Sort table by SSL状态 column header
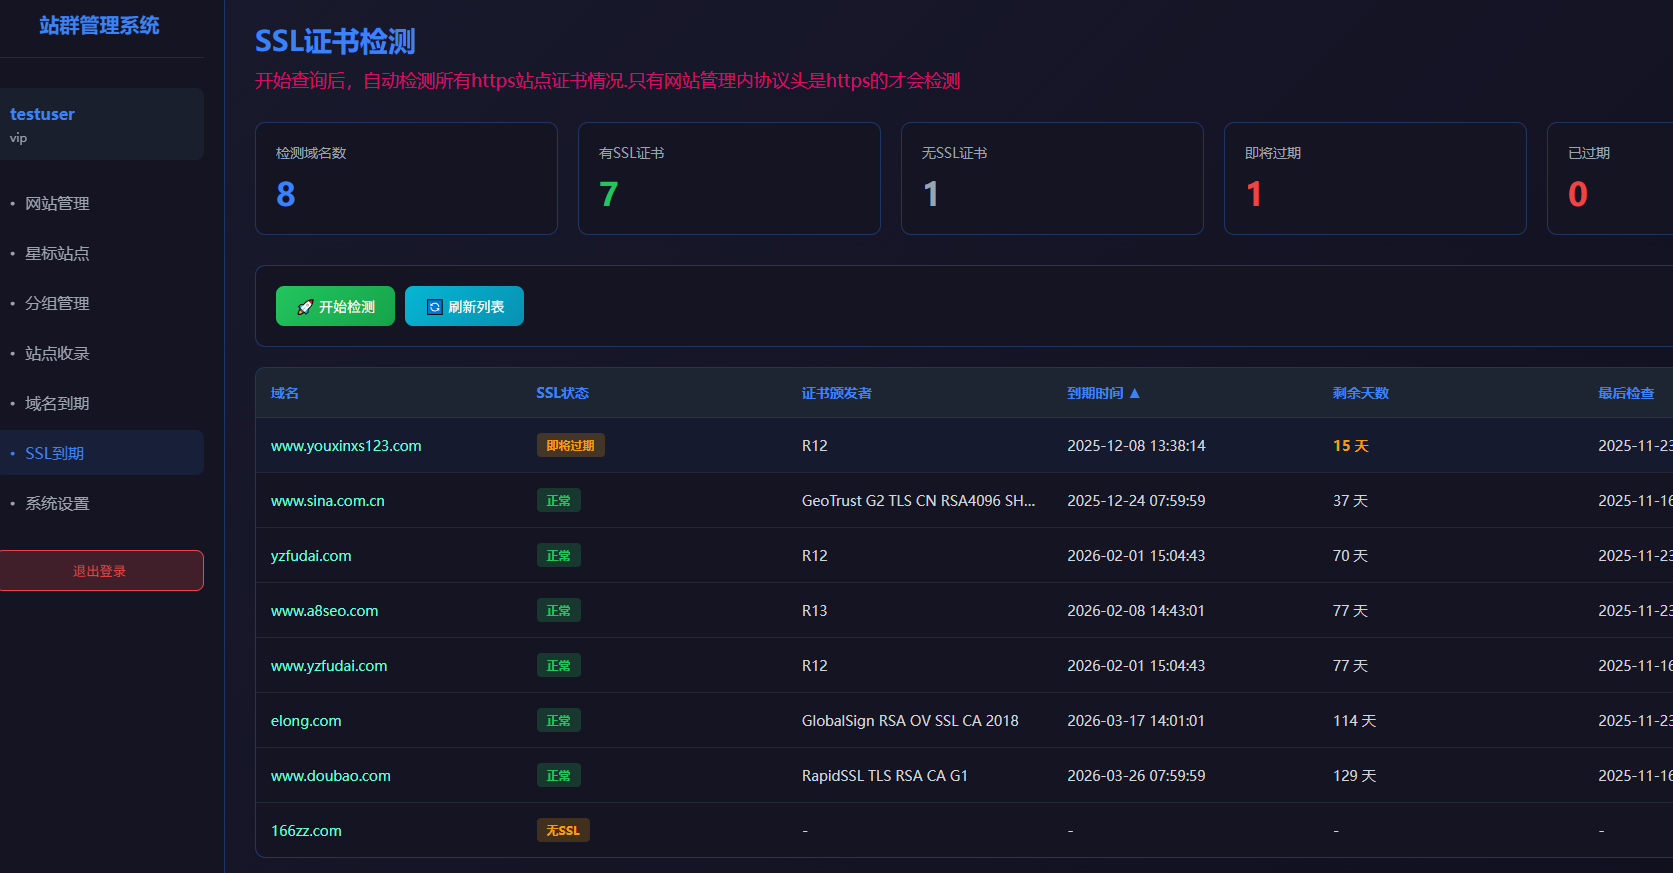The height and width of the screenshot is (873, 1673). click(562, 393)
